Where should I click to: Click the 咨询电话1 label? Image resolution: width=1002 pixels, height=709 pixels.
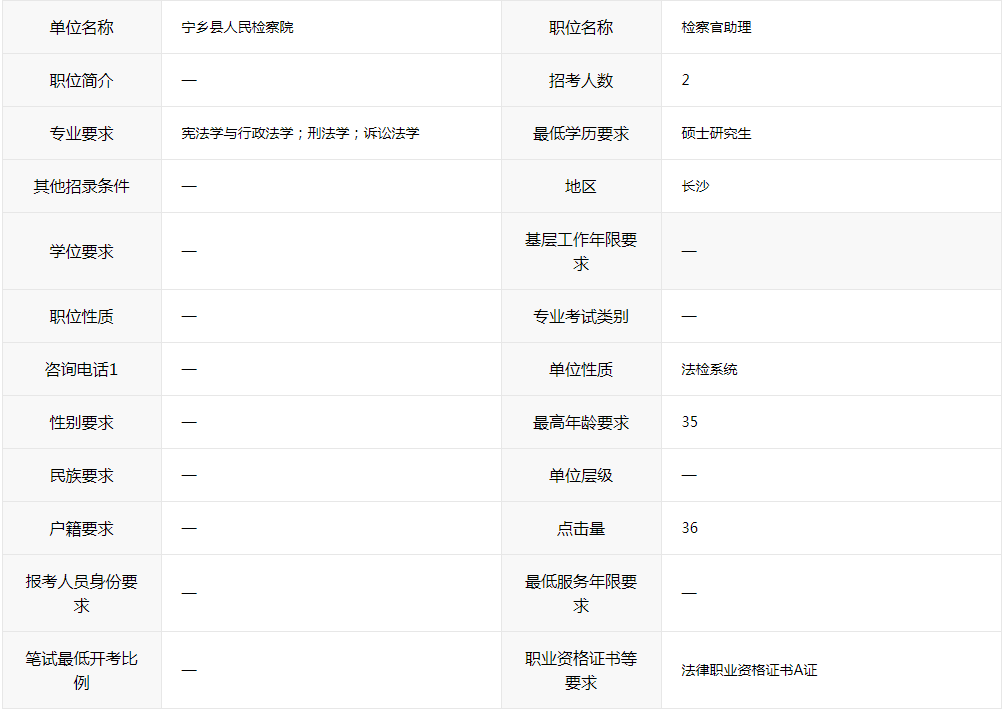pos(82,370)
